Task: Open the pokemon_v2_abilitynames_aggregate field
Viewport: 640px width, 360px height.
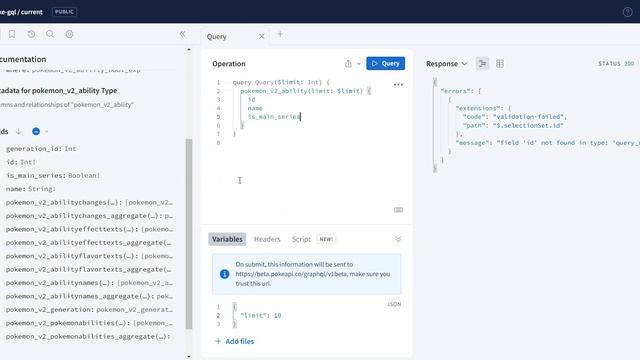Action: click(x=89, y=296)
